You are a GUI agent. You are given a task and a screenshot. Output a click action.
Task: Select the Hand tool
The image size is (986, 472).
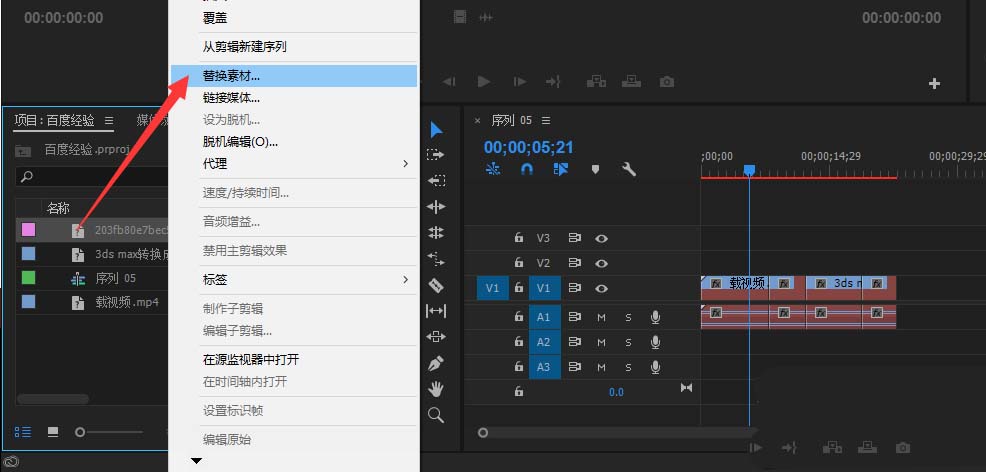click(436, 389)
